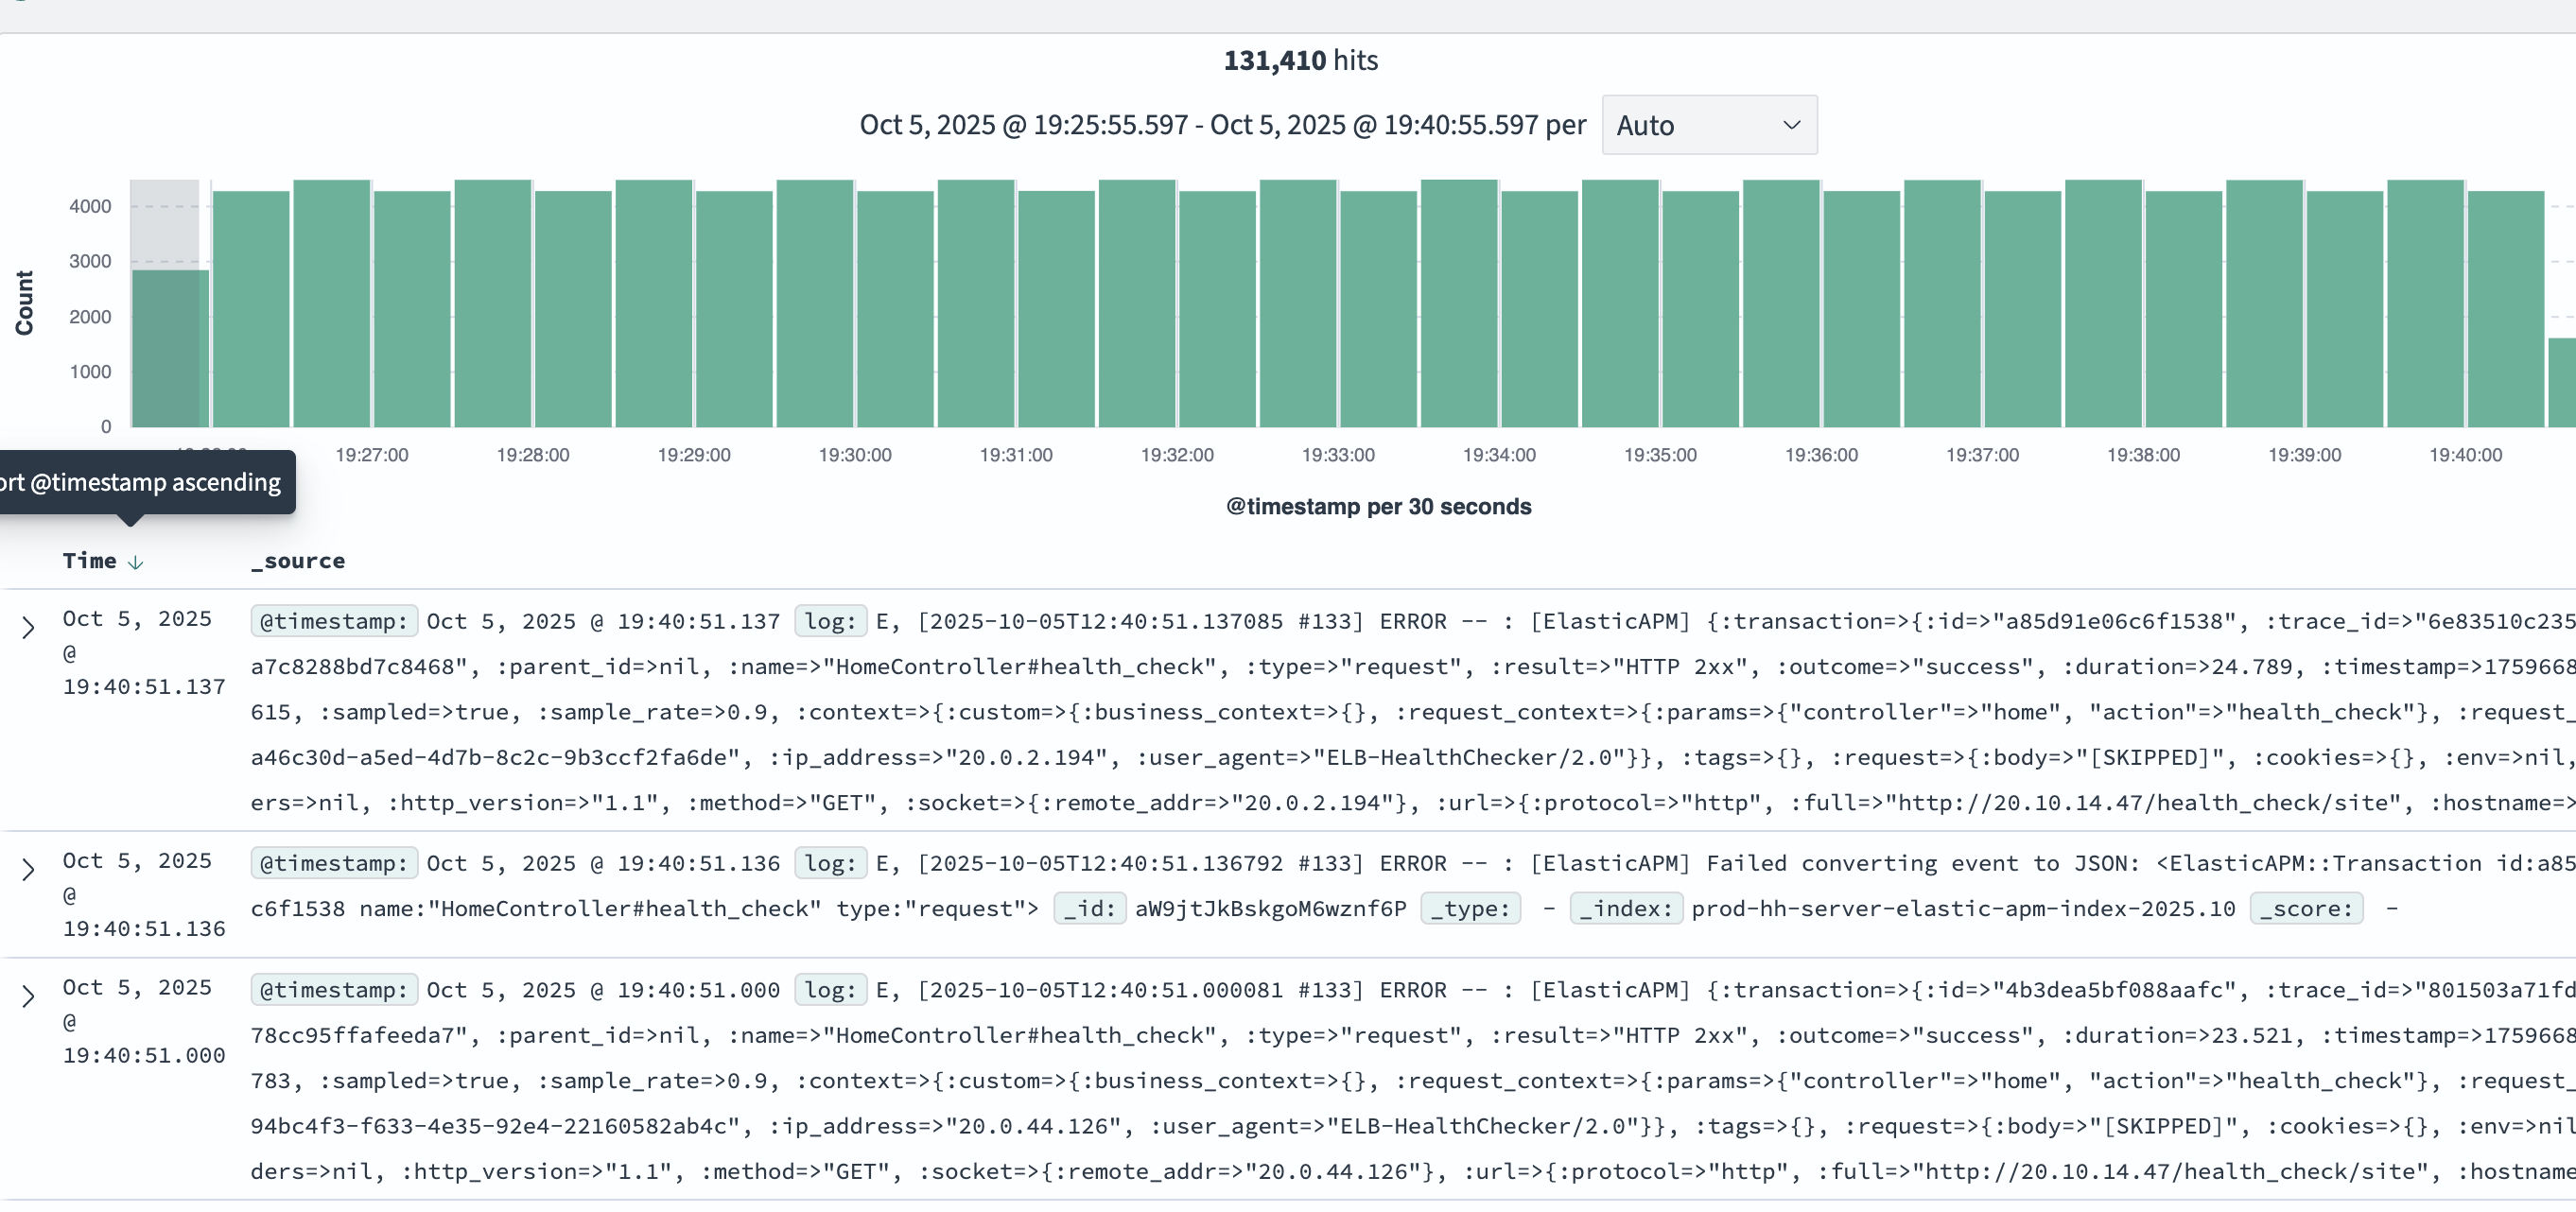
Task: Open the Auto interval dropdown
Action: pos(1708,125)
